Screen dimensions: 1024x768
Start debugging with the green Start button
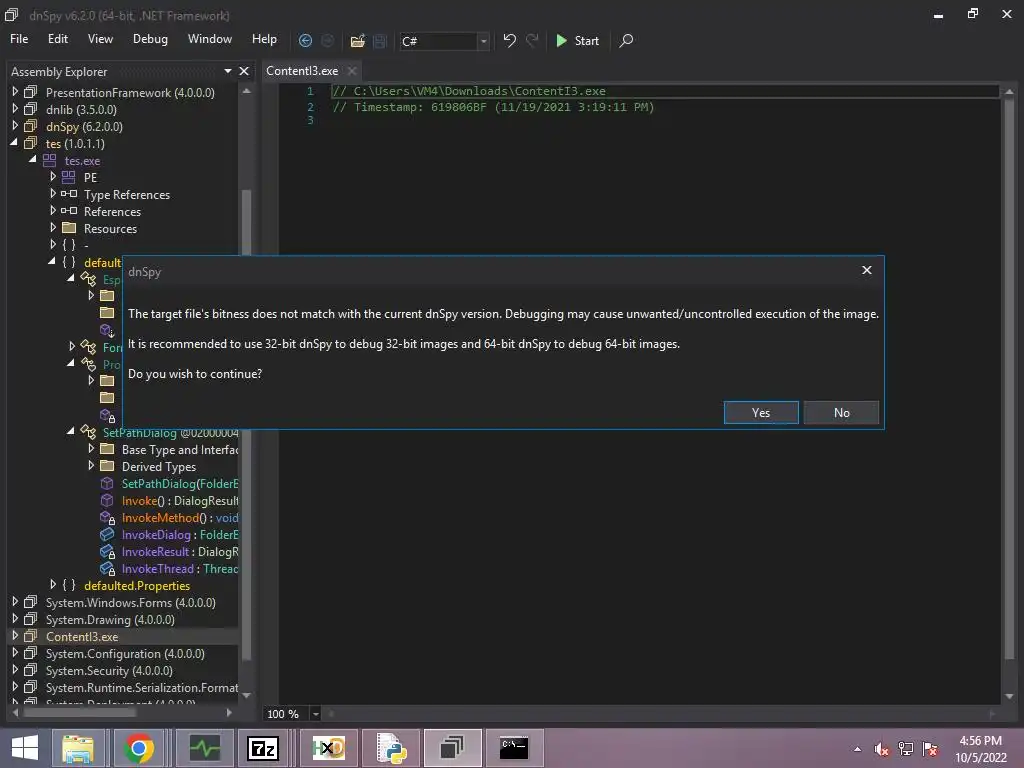tap(577, 40)
